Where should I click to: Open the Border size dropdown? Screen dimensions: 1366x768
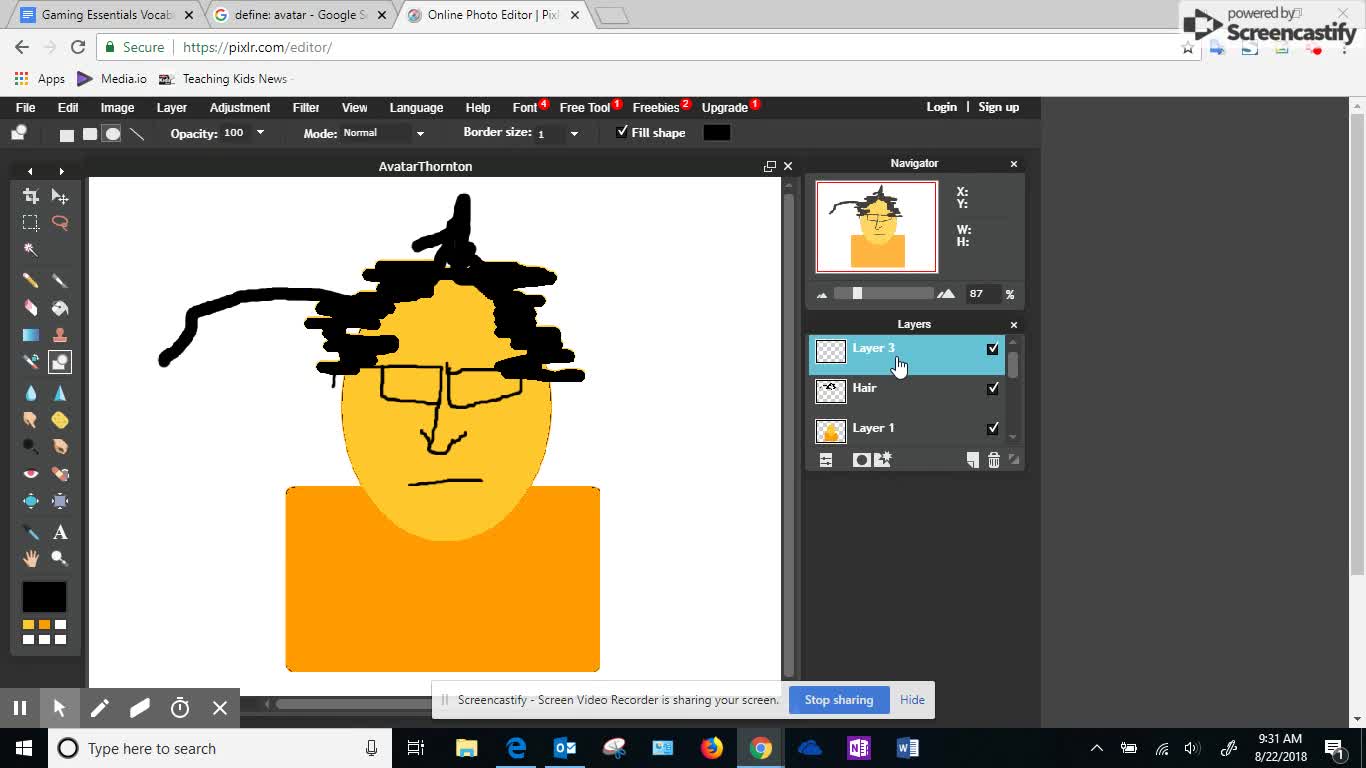point(574,133)
